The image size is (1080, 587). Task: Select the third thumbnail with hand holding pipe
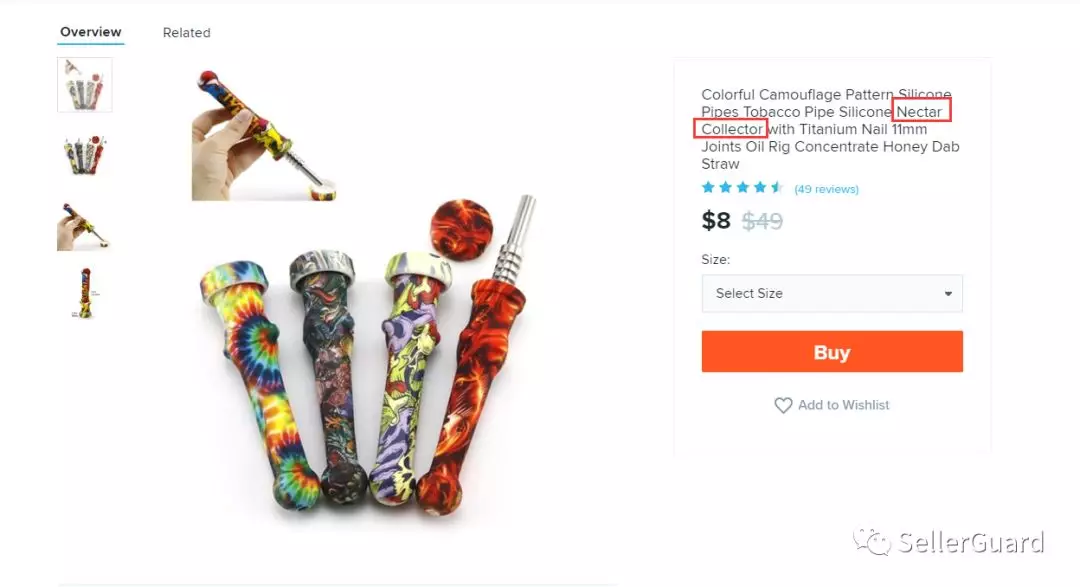85,224
